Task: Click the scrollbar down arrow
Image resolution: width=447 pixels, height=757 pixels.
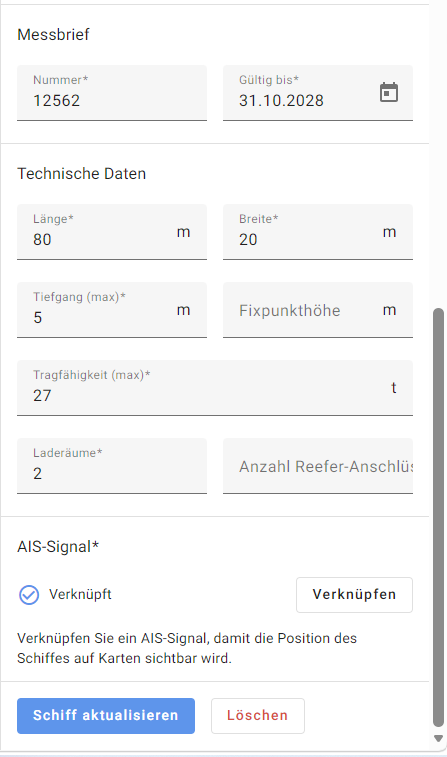Action: 438,739
